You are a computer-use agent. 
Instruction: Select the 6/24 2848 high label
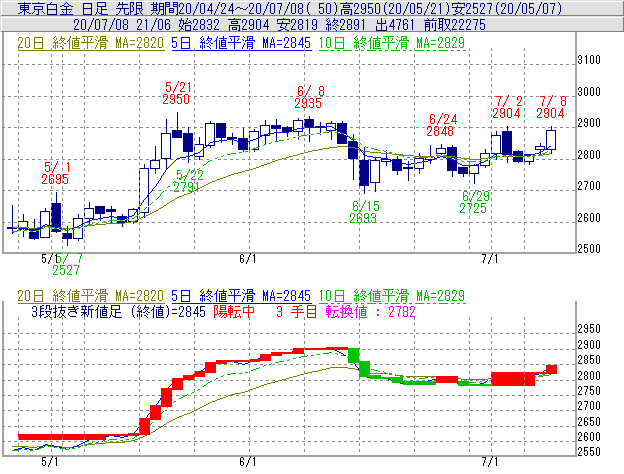441,125
